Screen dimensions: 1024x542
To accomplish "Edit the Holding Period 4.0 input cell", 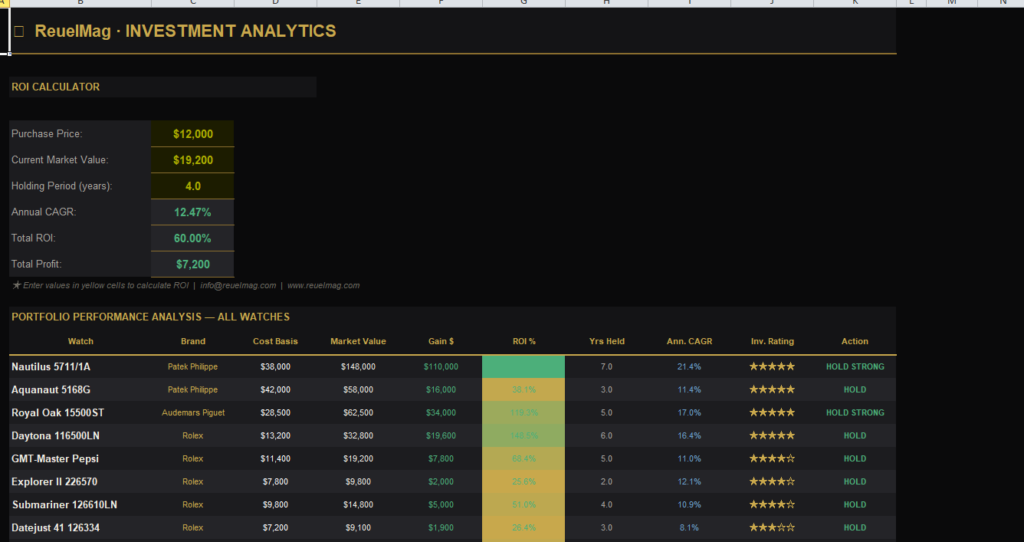I will tap(193, 186).
